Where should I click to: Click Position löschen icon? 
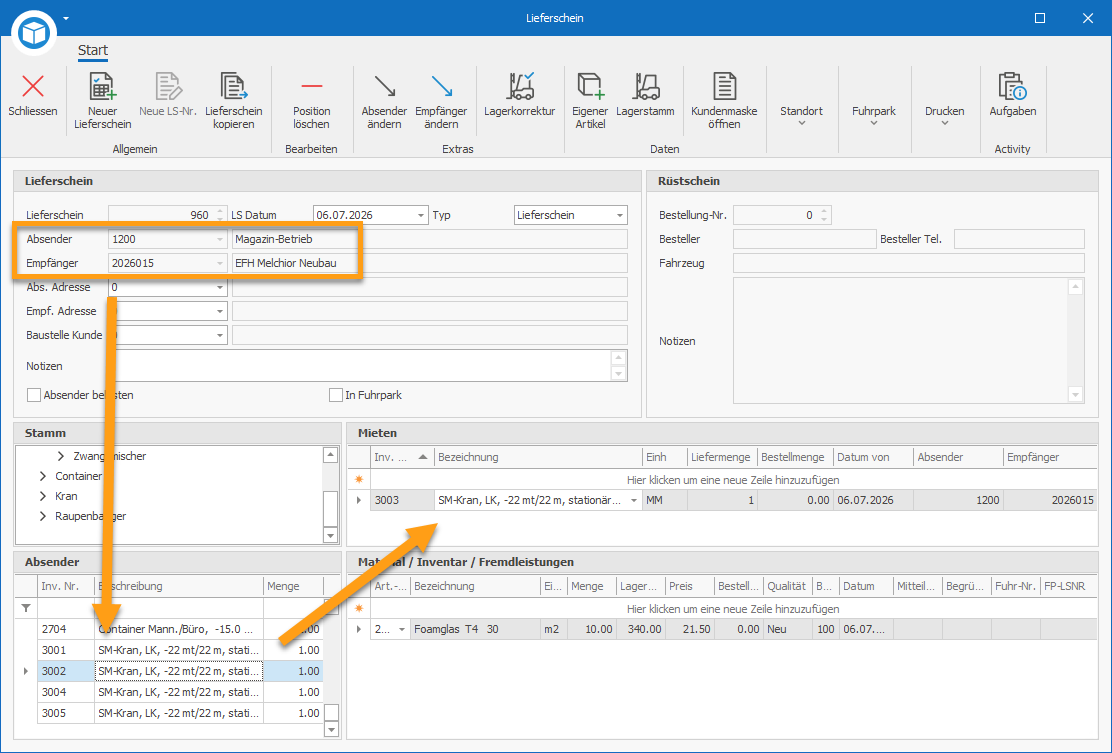[311, 87]
